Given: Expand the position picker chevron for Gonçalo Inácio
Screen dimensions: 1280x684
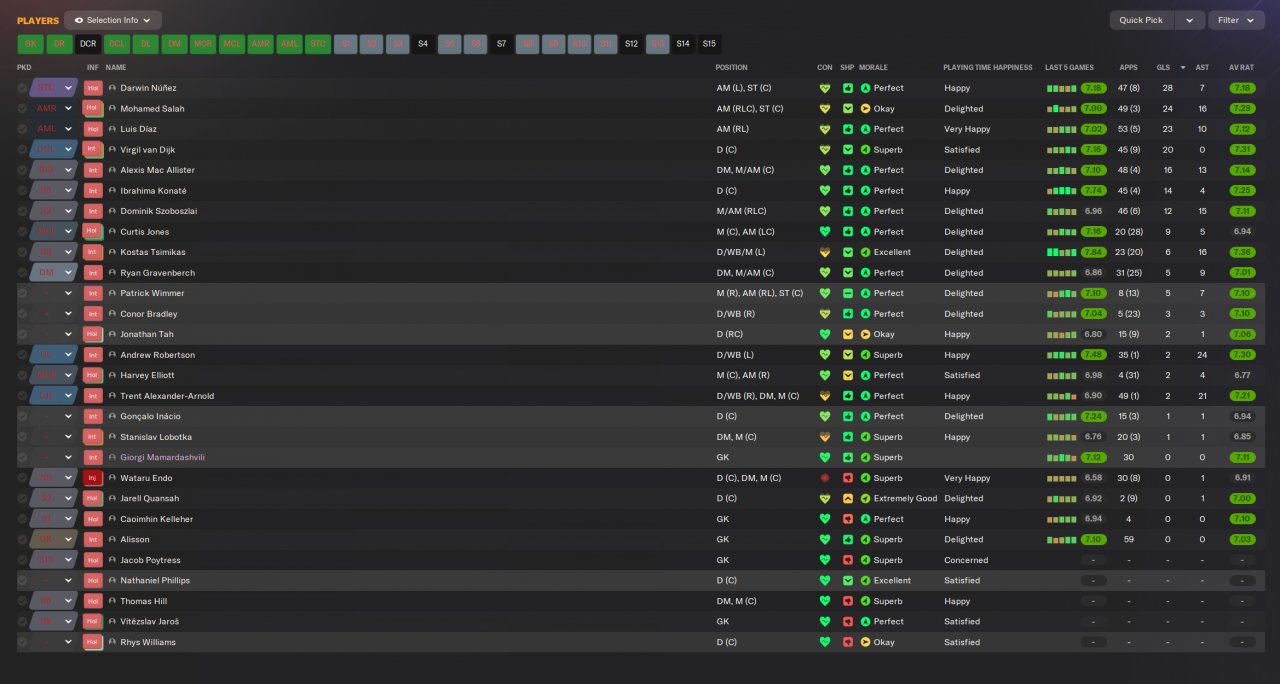Looking at the screenshot, I should click(x=68, y=416).
